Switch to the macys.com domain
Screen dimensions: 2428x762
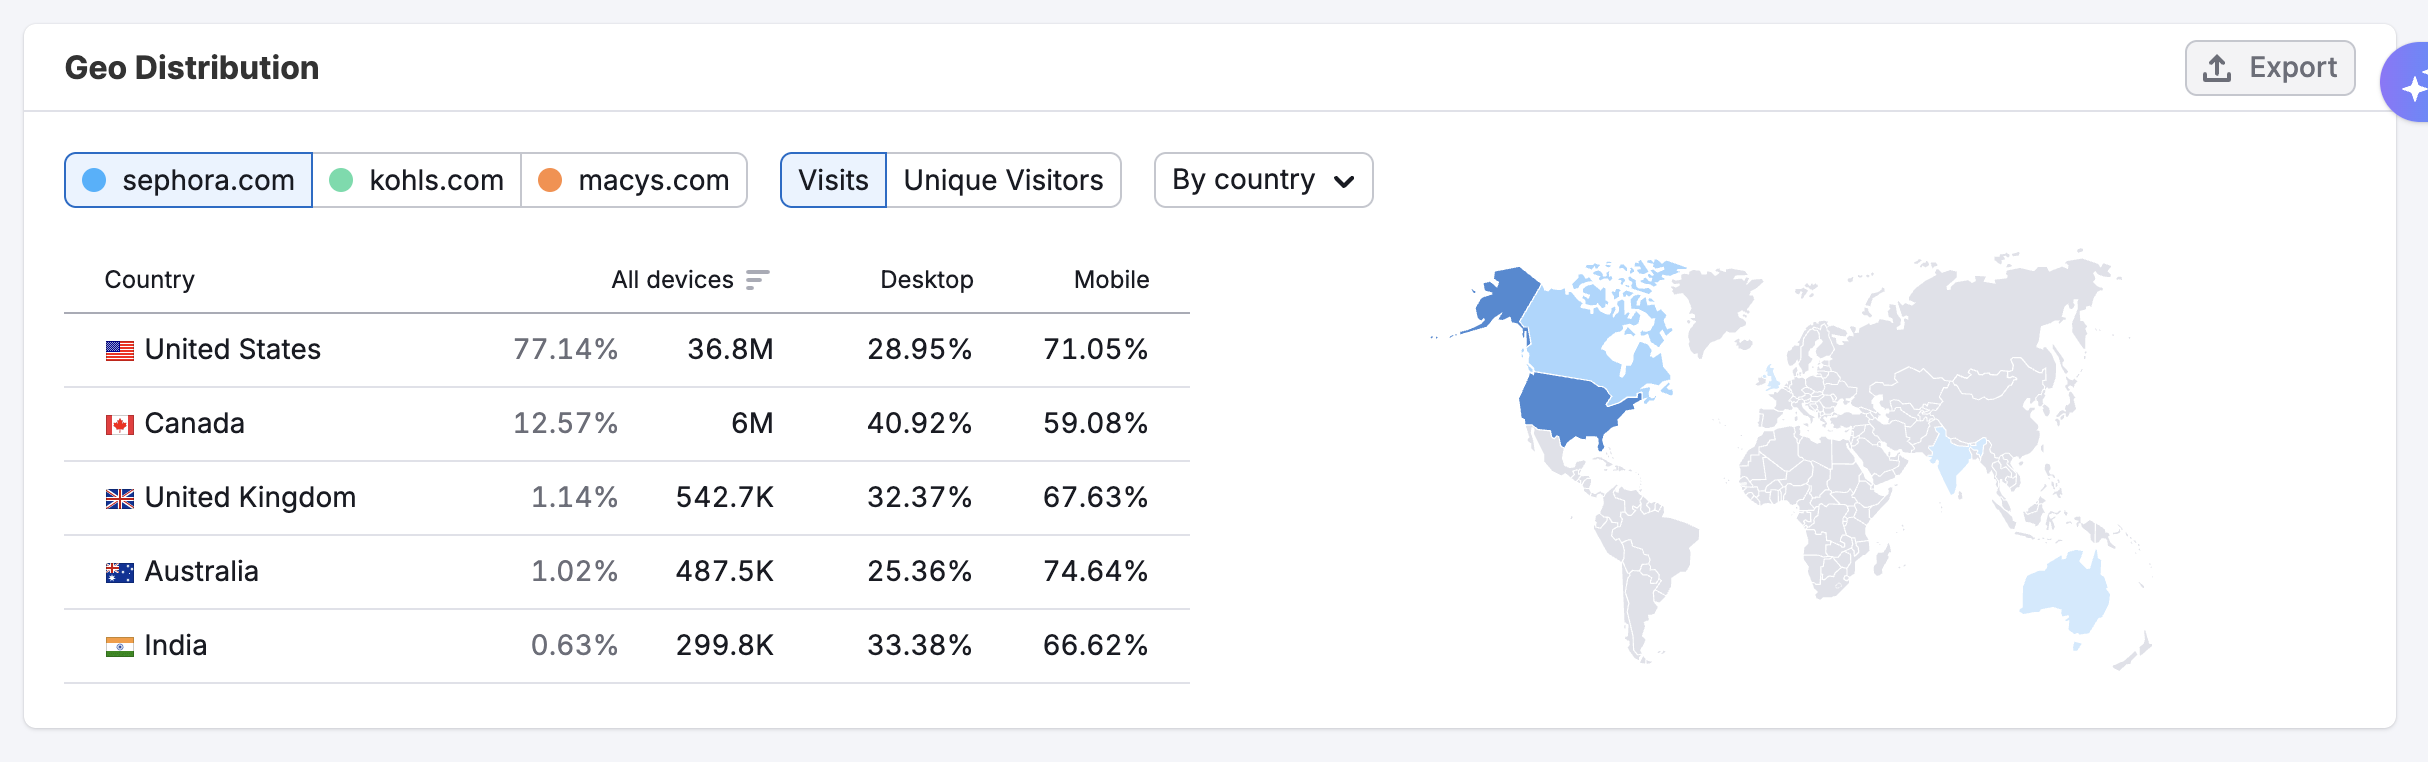(x=634, y=180)
